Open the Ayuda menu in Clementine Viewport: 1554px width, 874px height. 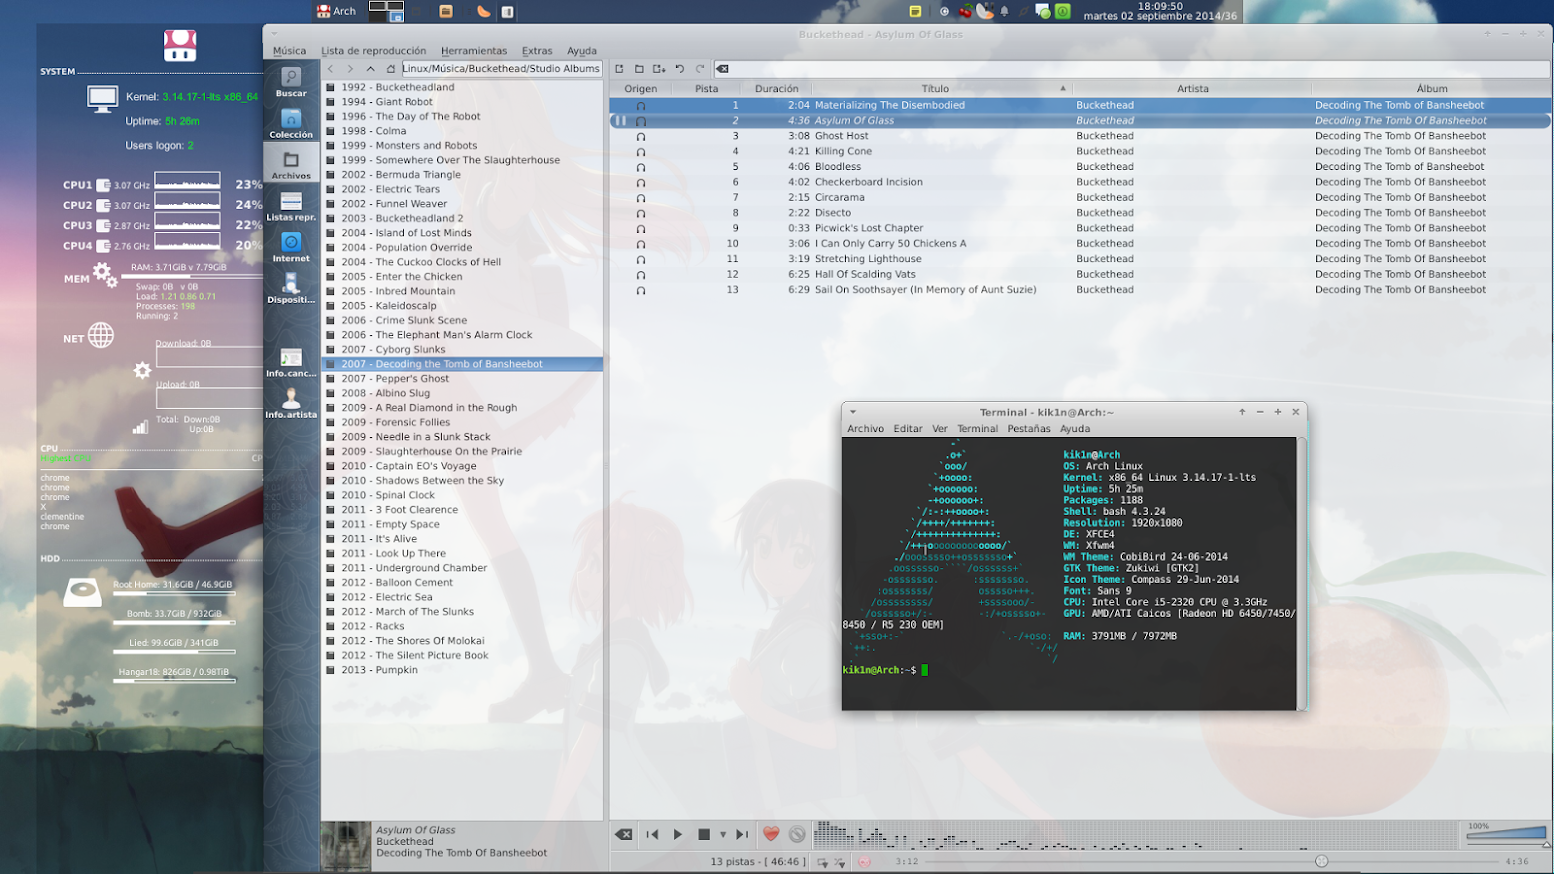pyautogui.click(x=582, y=51)
